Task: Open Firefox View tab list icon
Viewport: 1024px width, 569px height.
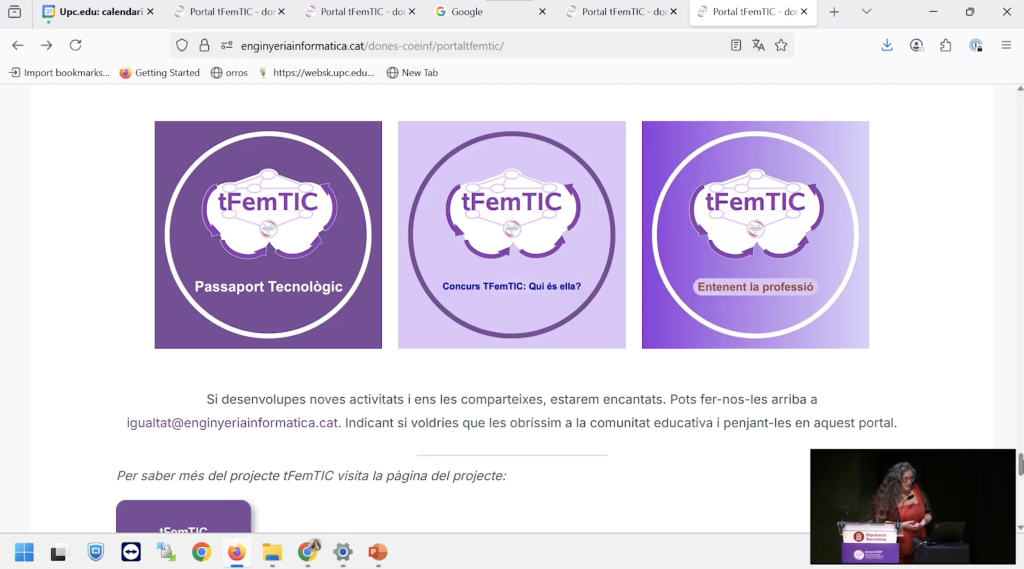Action: (x=14, y=12)
